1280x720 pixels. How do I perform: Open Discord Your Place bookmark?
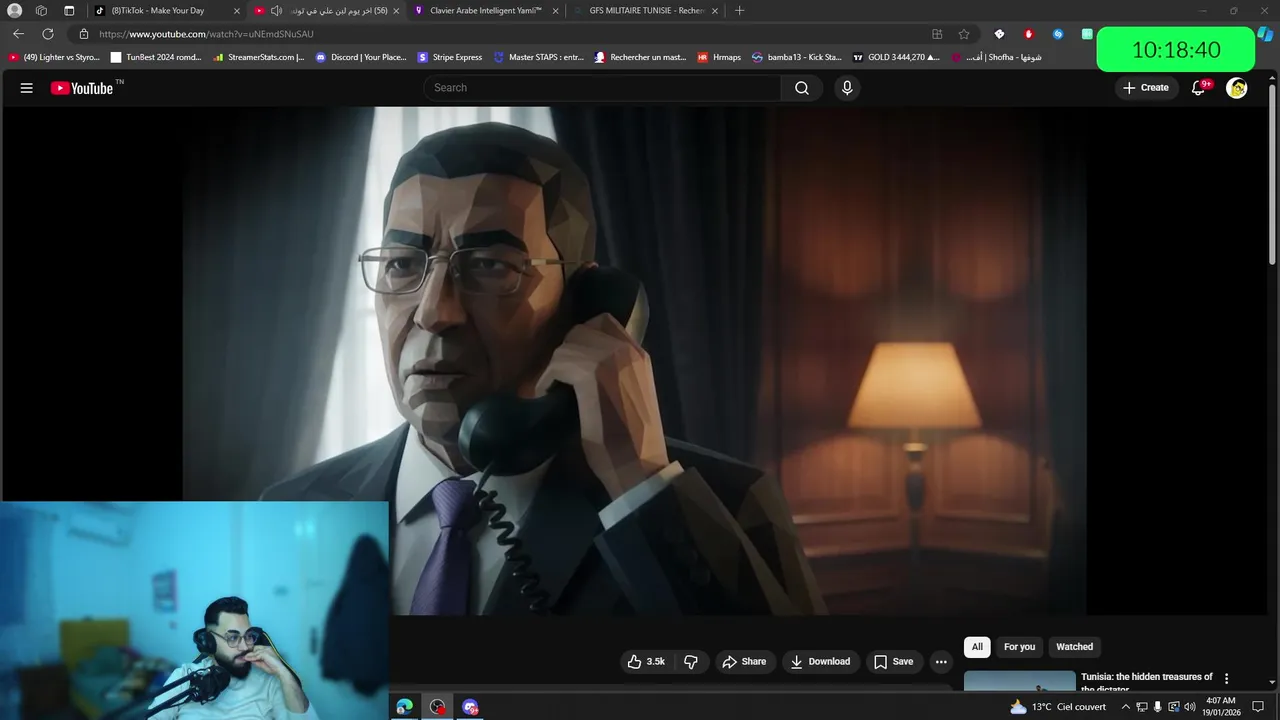click(x=361, y=57)
